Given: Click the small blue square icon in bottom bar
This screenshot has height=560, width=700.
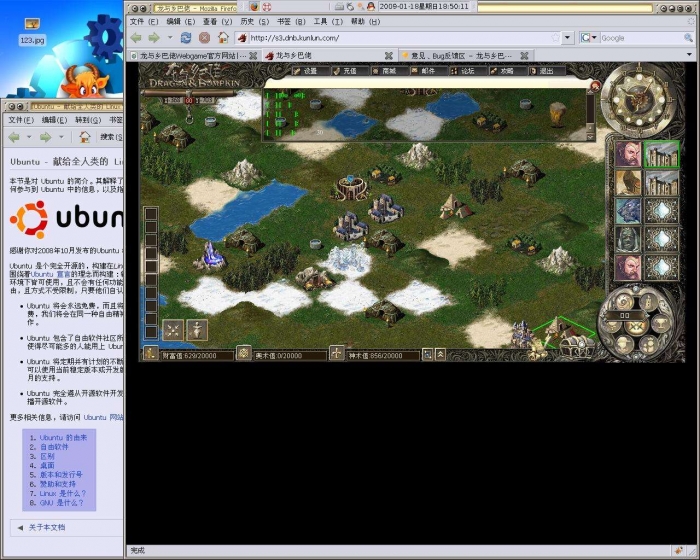Looking at the screenshot, I should (x=428, y=355).
